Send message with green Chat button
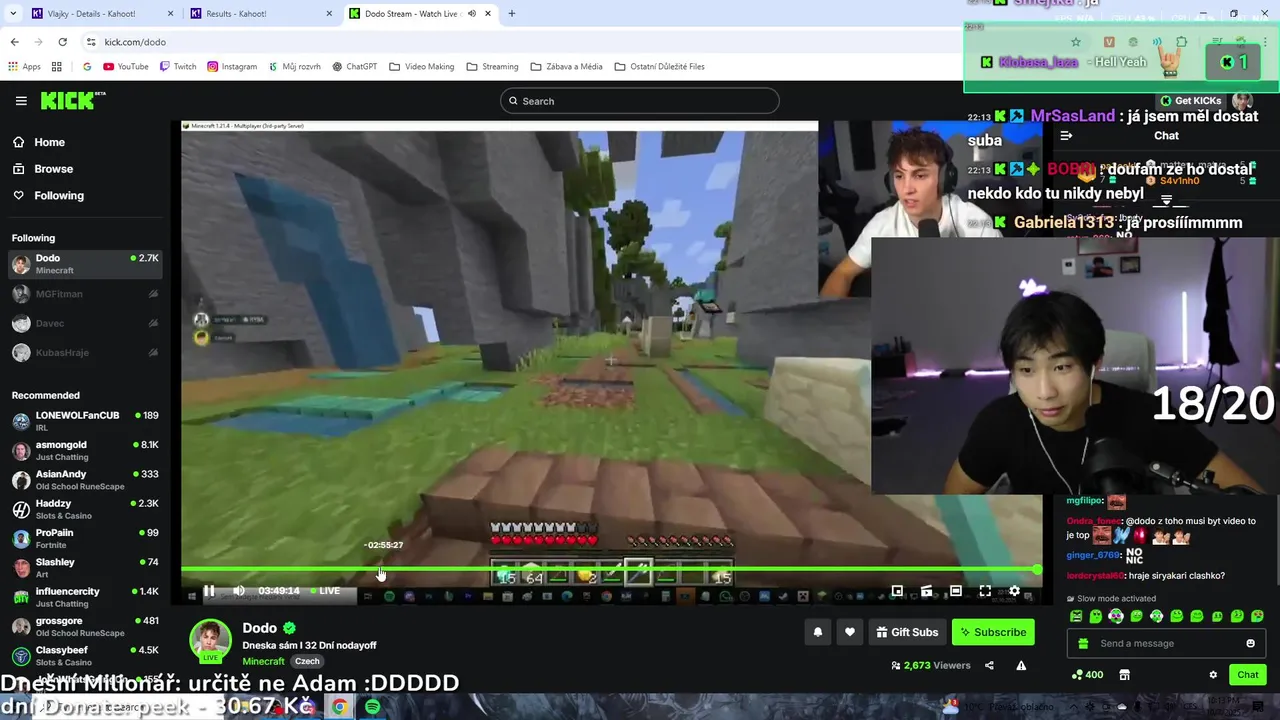1280x720 pixels. (1248, 675)
